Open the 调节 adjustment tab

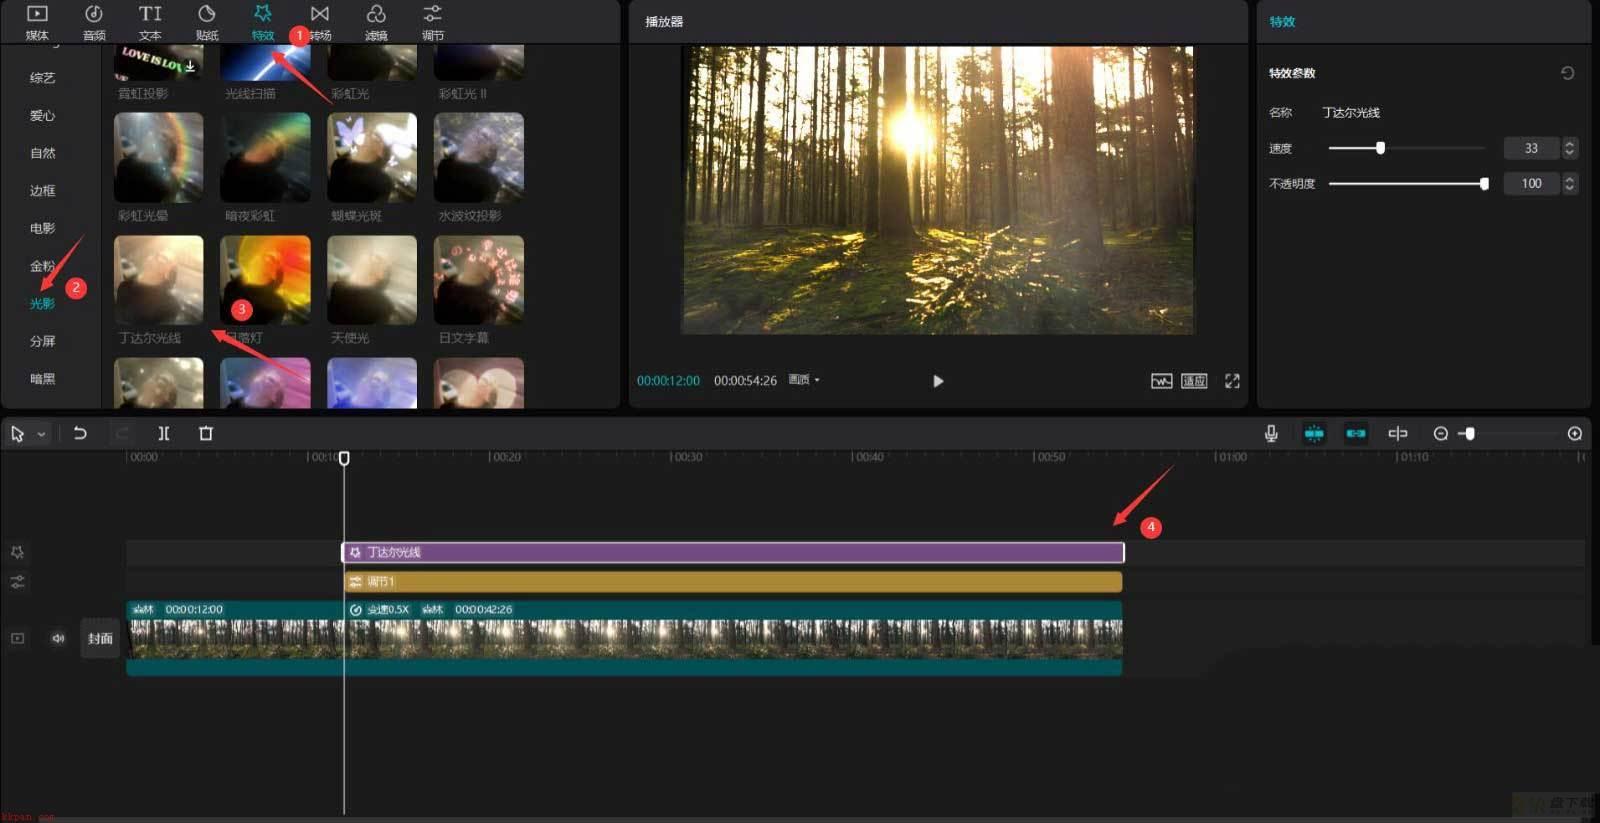432,22
